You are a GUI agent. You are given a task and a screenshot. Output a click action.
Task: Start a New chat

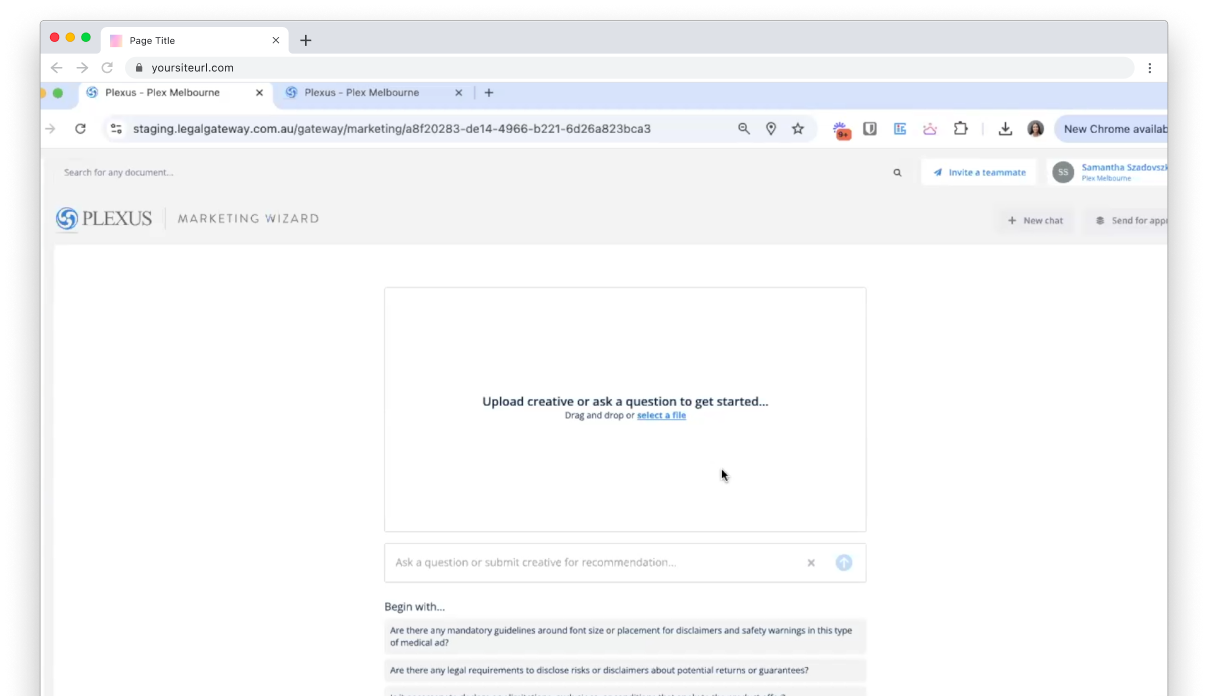tap(1035, 221)
